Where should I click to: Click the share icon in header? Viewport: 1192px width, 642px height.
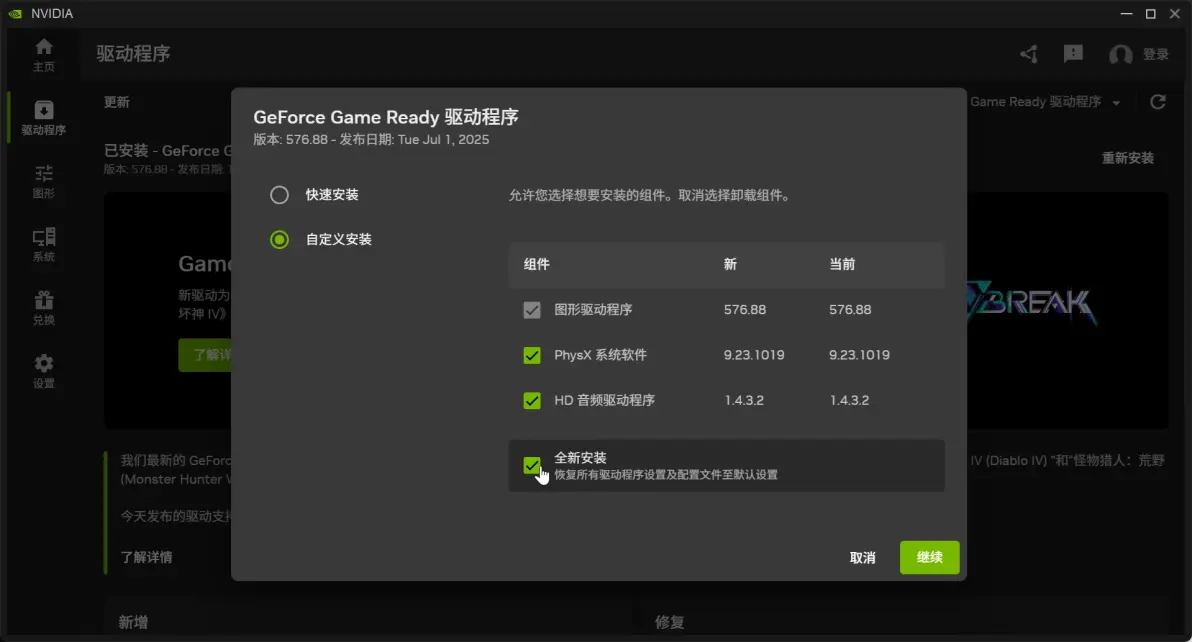[1029, 54]
